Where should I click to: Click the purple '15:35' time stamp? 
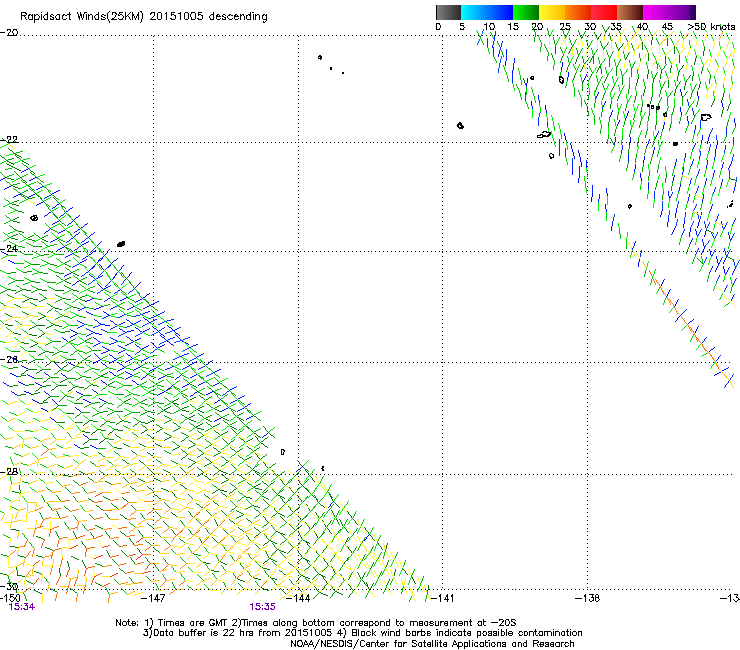tap(262, 607)
